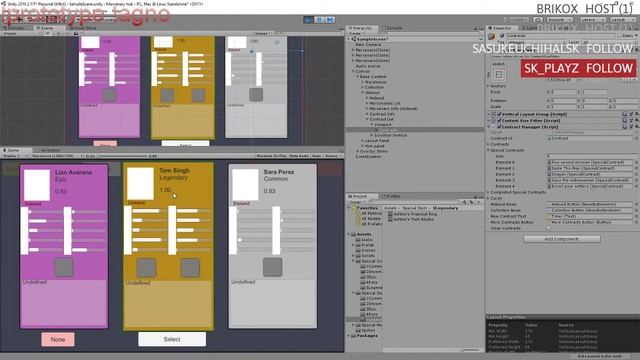Open the Asset Store tab

[x=82, y=28]
